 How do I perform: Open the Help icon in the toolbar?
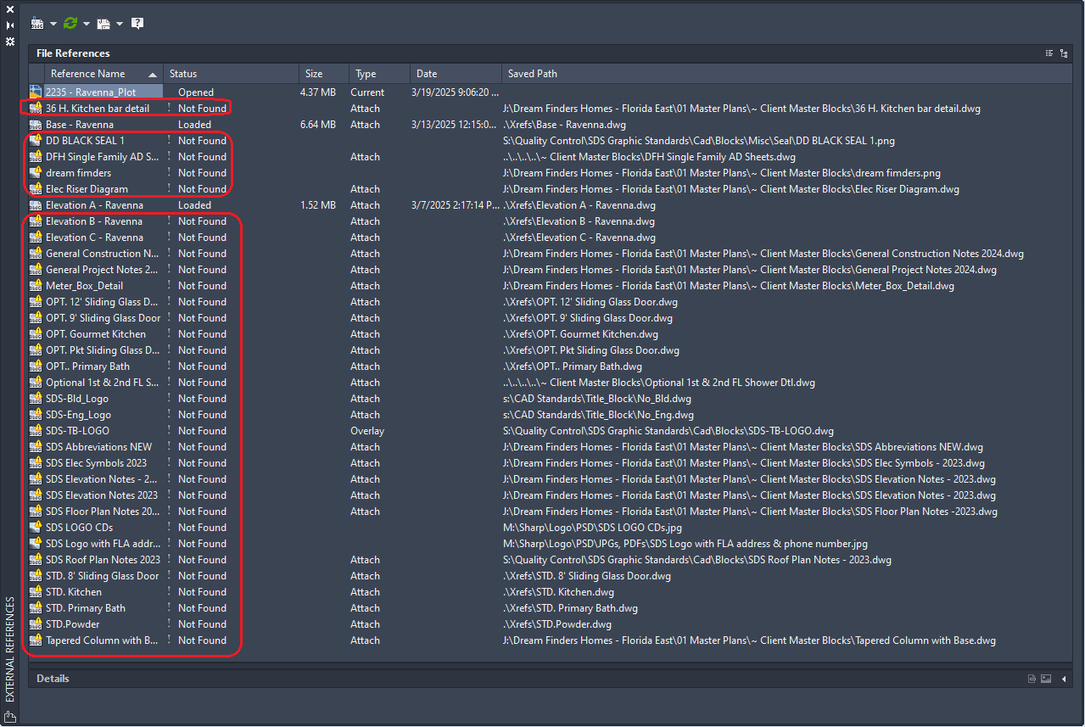pyautogui.click(x=138, y=24)
